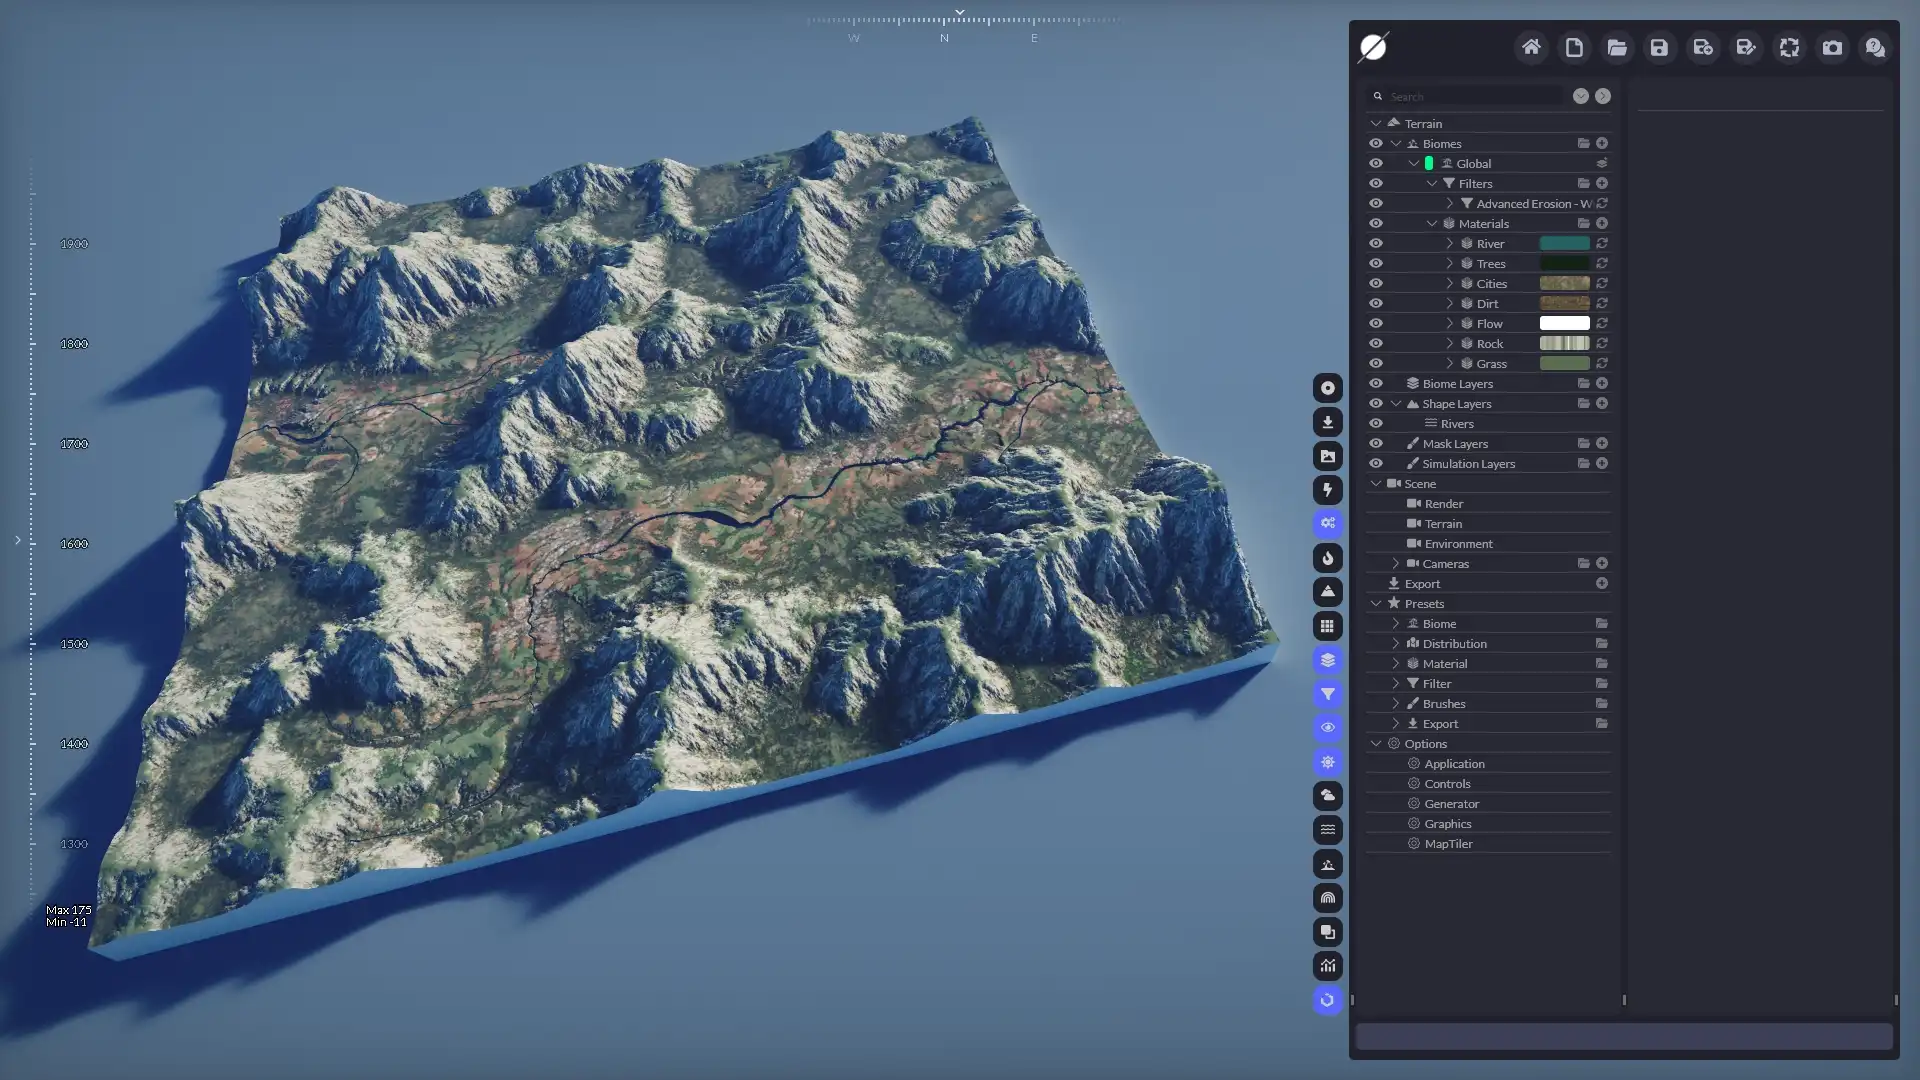Open an existing project file
The height and width of the screenshot is (1080, 1920).
click(1617, 47)
